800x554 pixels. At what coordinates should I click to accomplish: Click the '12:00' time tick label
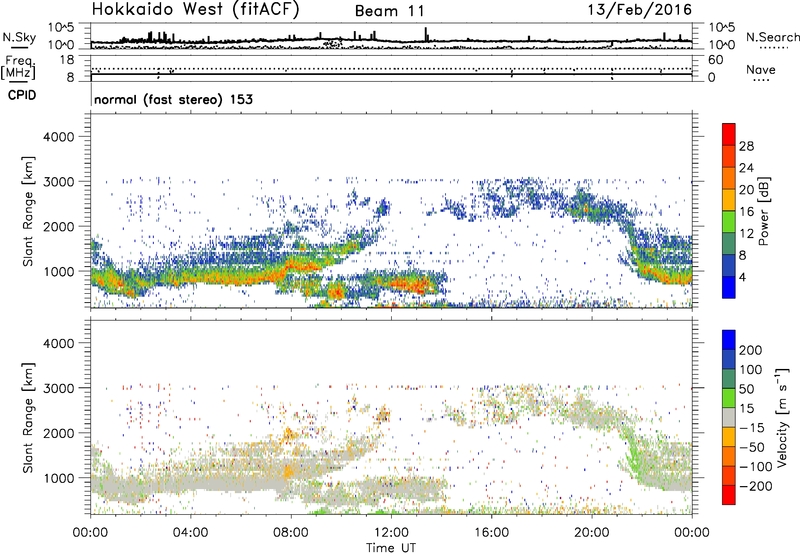(x=391, y=533)
